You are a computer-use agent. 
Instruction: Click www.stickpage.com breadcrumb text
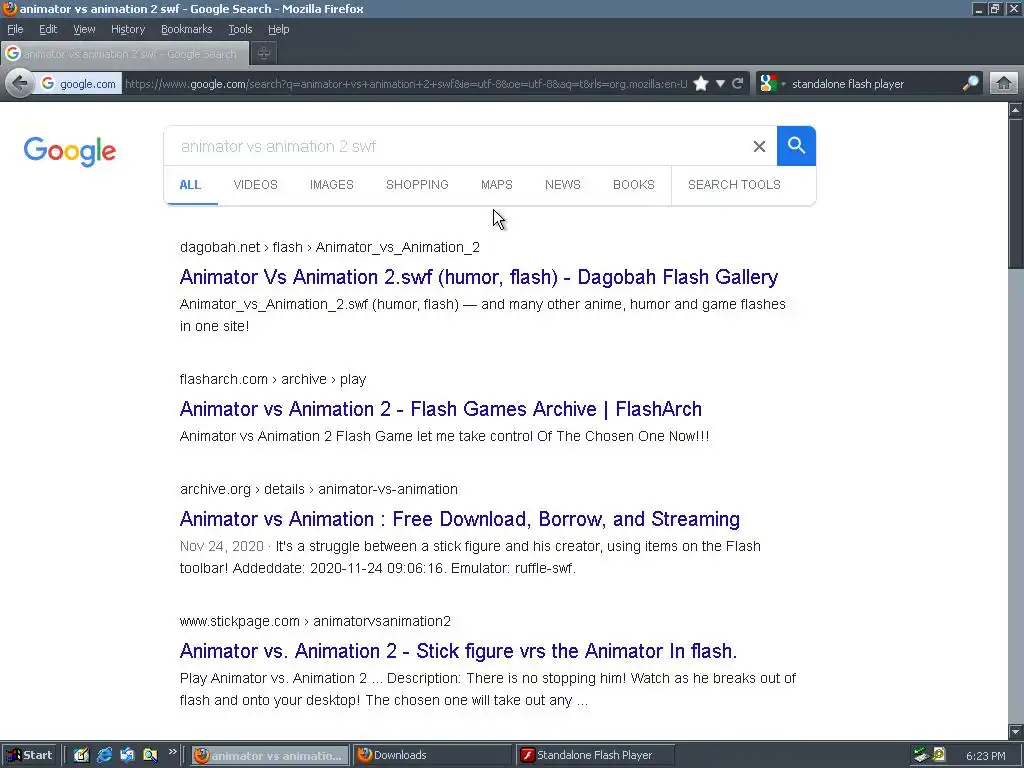pyautogui.click(x=315, y=621)
